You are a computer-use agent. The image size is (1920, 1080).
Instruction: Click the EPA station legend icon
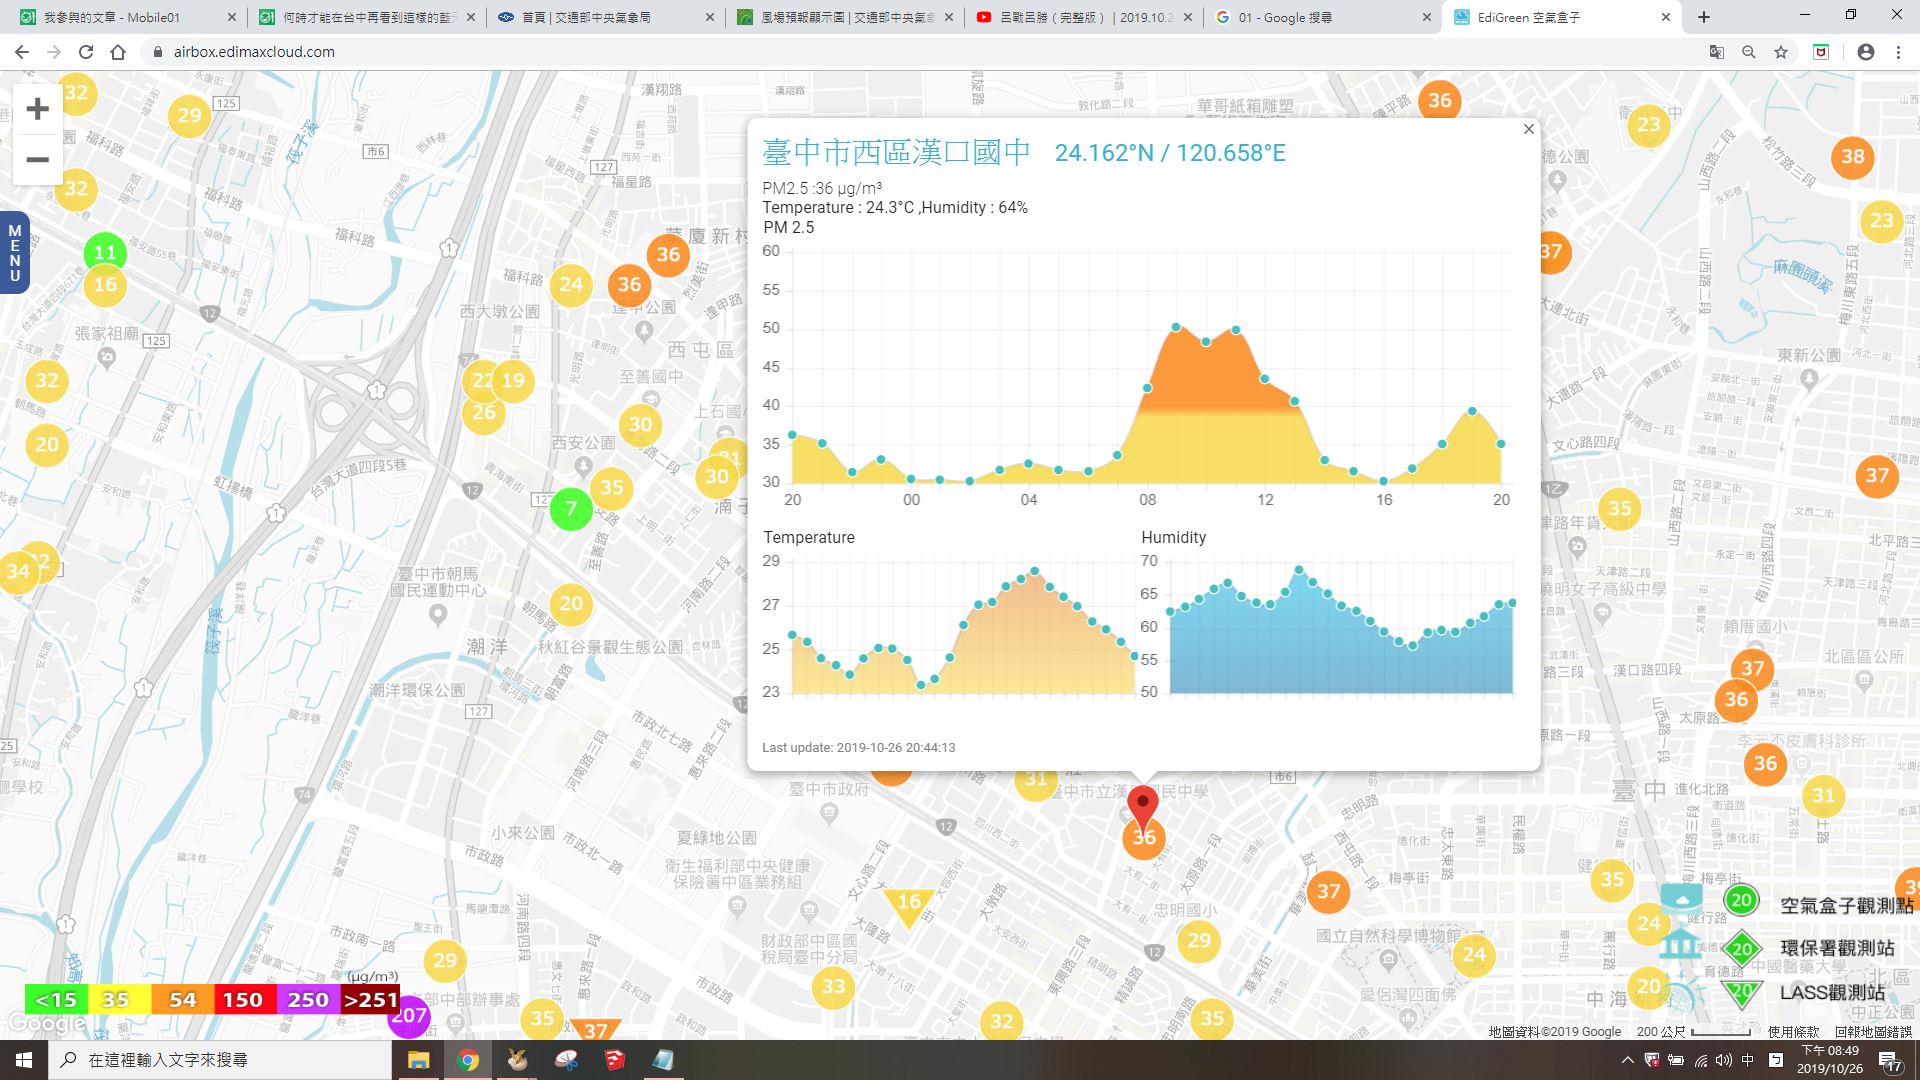[x=1741, y=948]
